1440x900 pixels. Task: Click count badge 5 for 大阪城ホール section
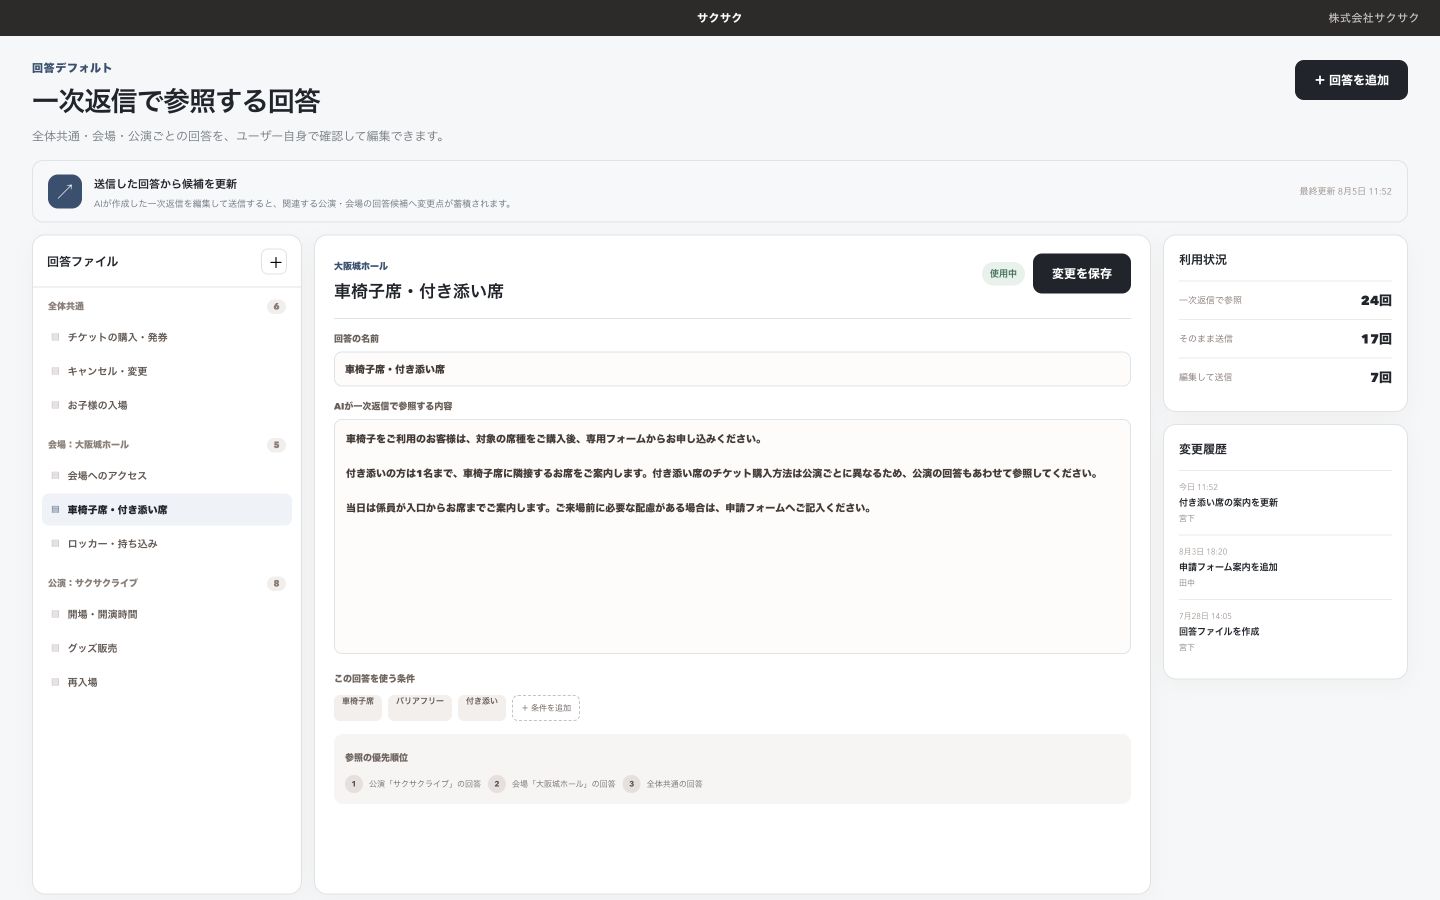(x=277, y=445)
